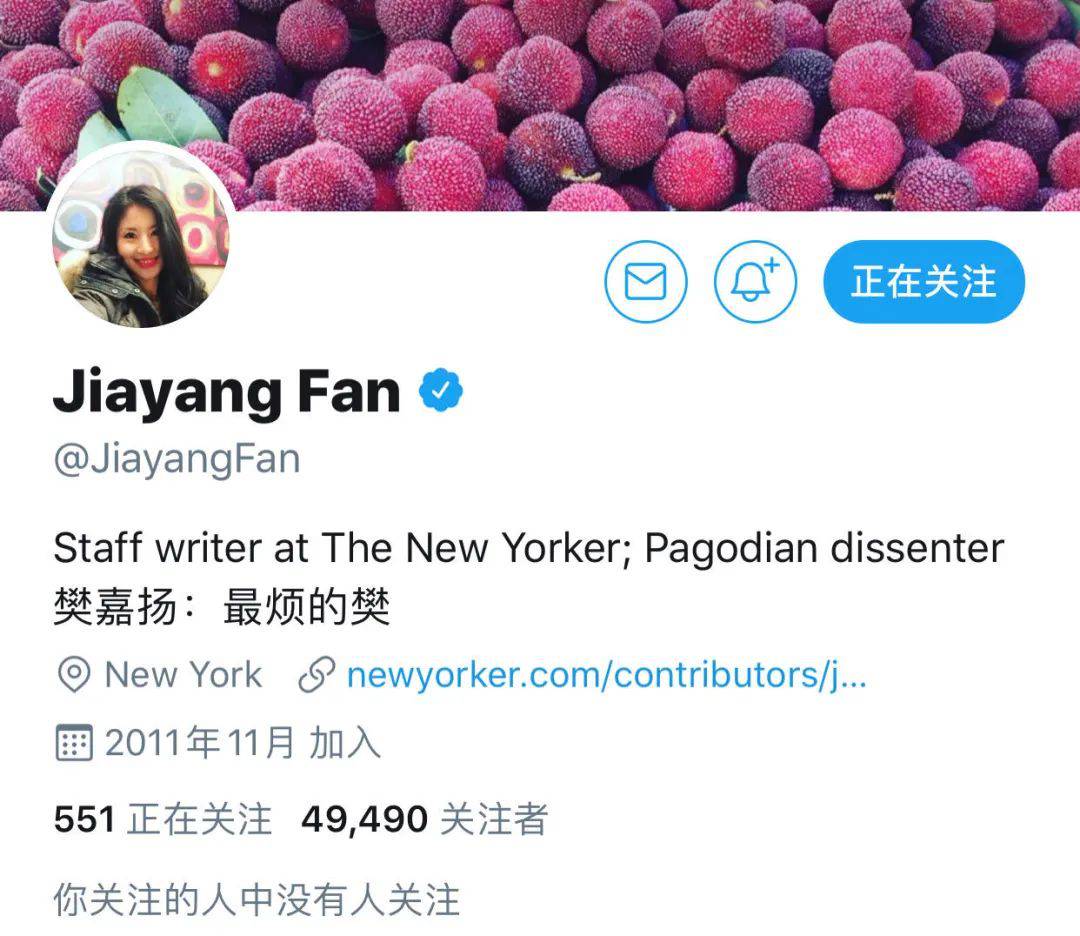The width and height of the screenshot is (1080, 936).
Task: Click the Jiayang Fan display name
Action: coord(227,392)
